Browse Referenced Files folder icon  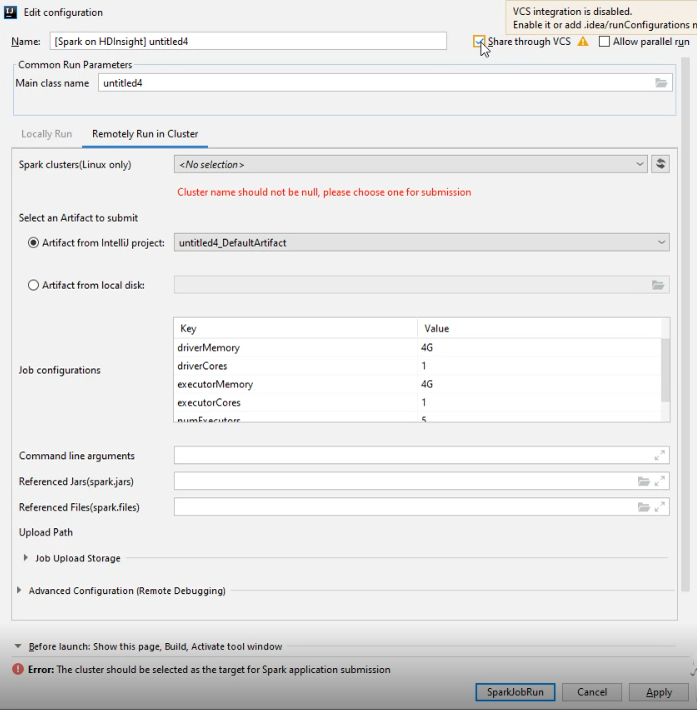(x=644, y=507)
